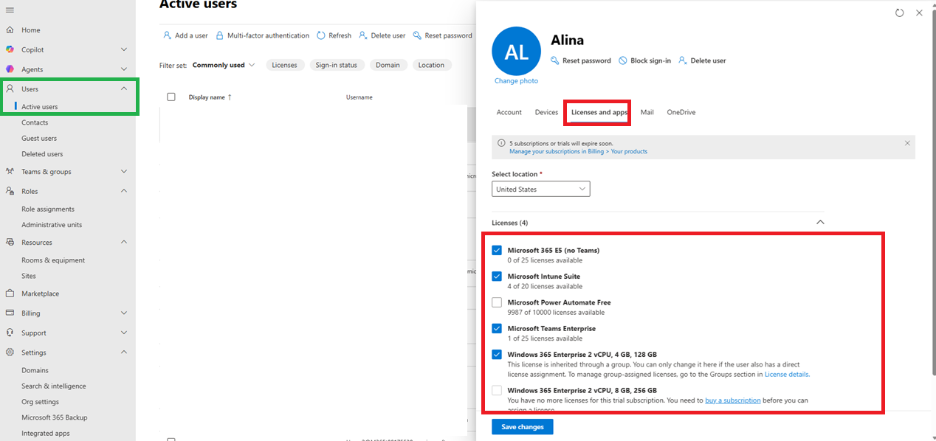The image size is (936, 441).
Task: Click the Refresh icon in toolbar
Action: [x=321, y=36]
